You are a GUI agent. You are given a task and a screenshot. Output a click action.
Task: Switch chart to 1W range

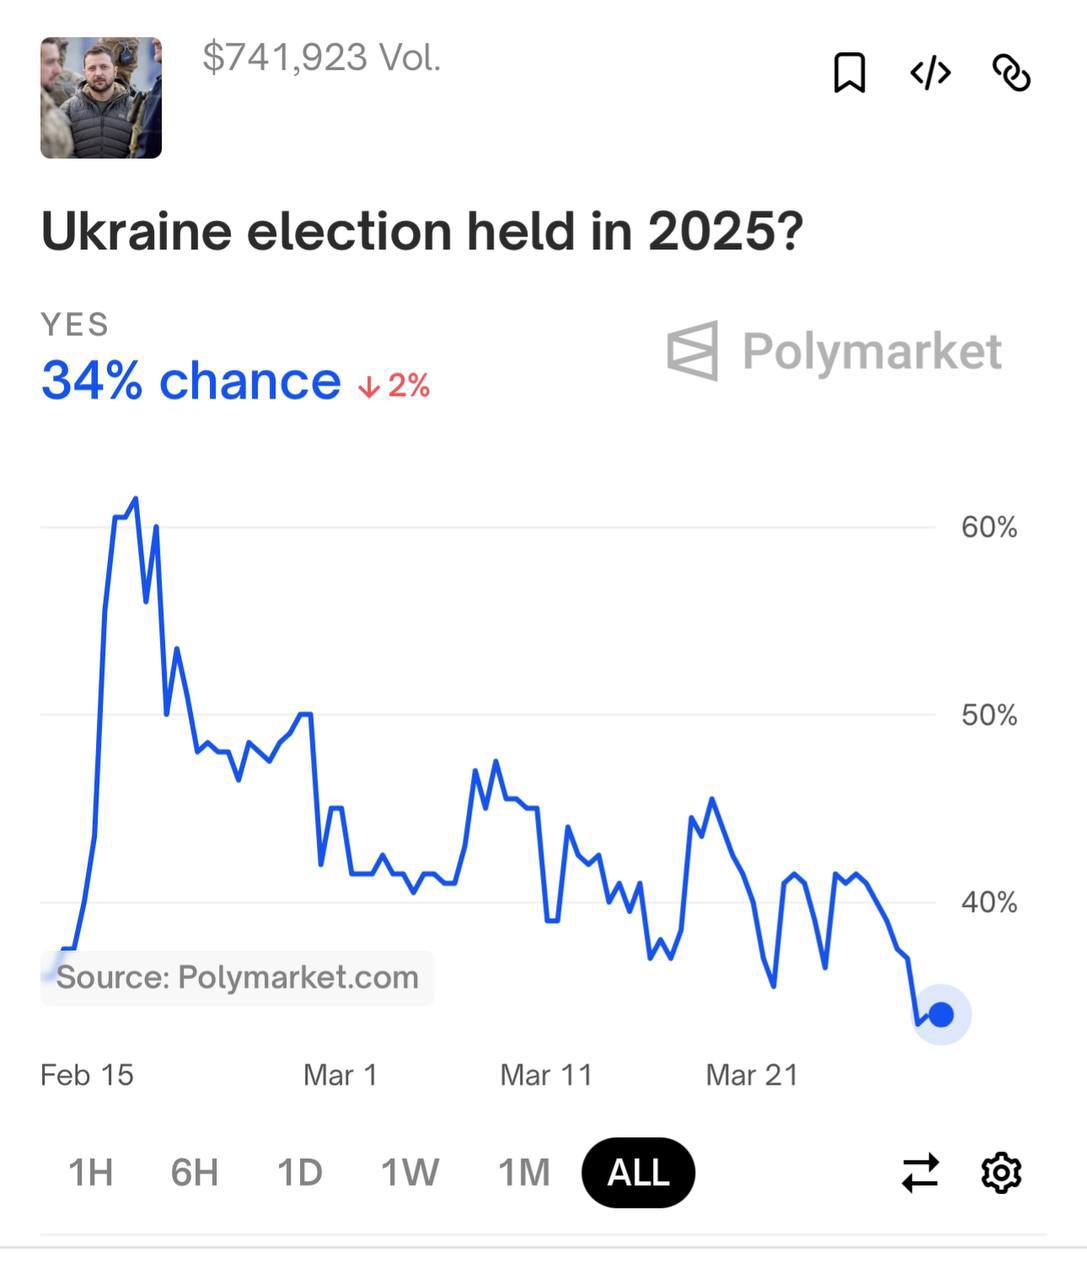coord(409,1172)
